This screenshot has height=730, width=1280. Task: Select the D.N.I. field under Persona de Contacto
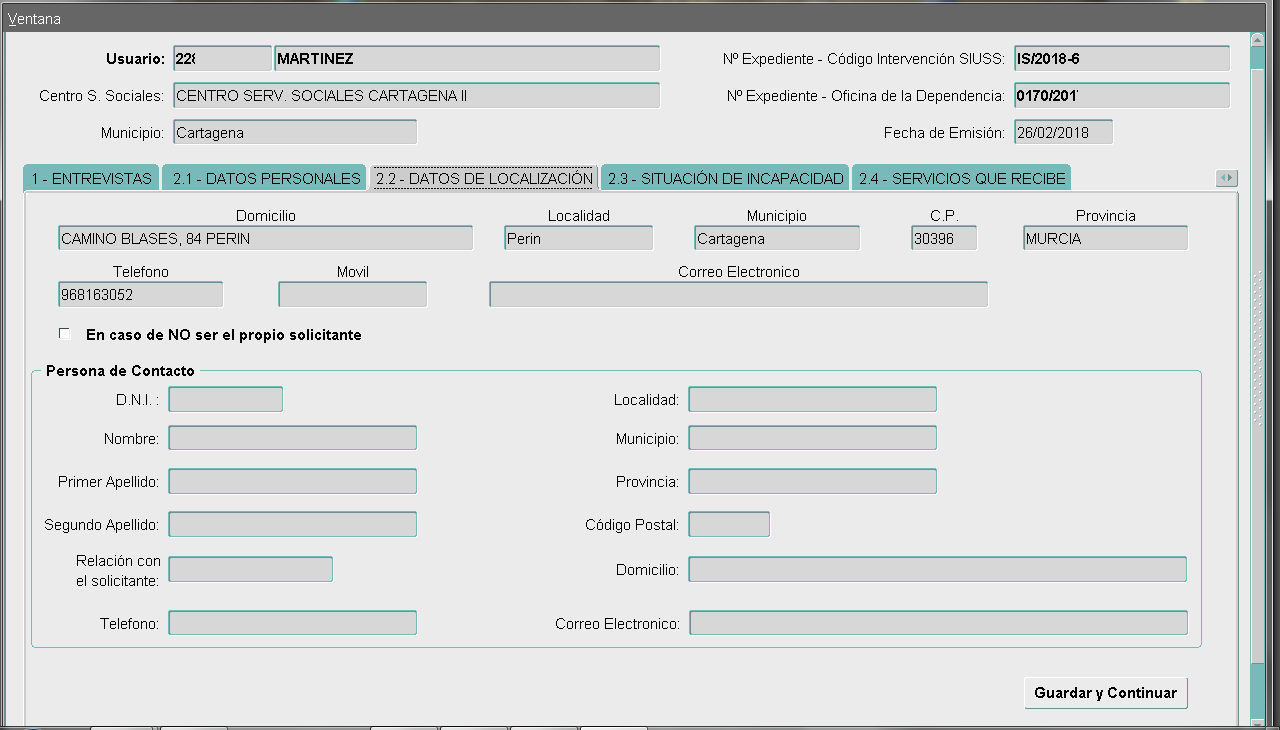(225, 400)
